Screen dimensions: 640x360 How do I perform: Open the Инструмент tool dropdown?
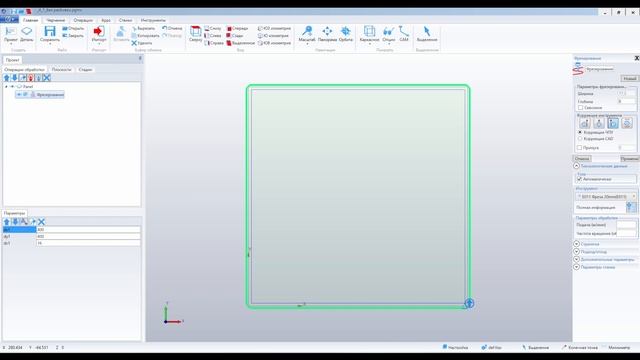tap(606, 197)
